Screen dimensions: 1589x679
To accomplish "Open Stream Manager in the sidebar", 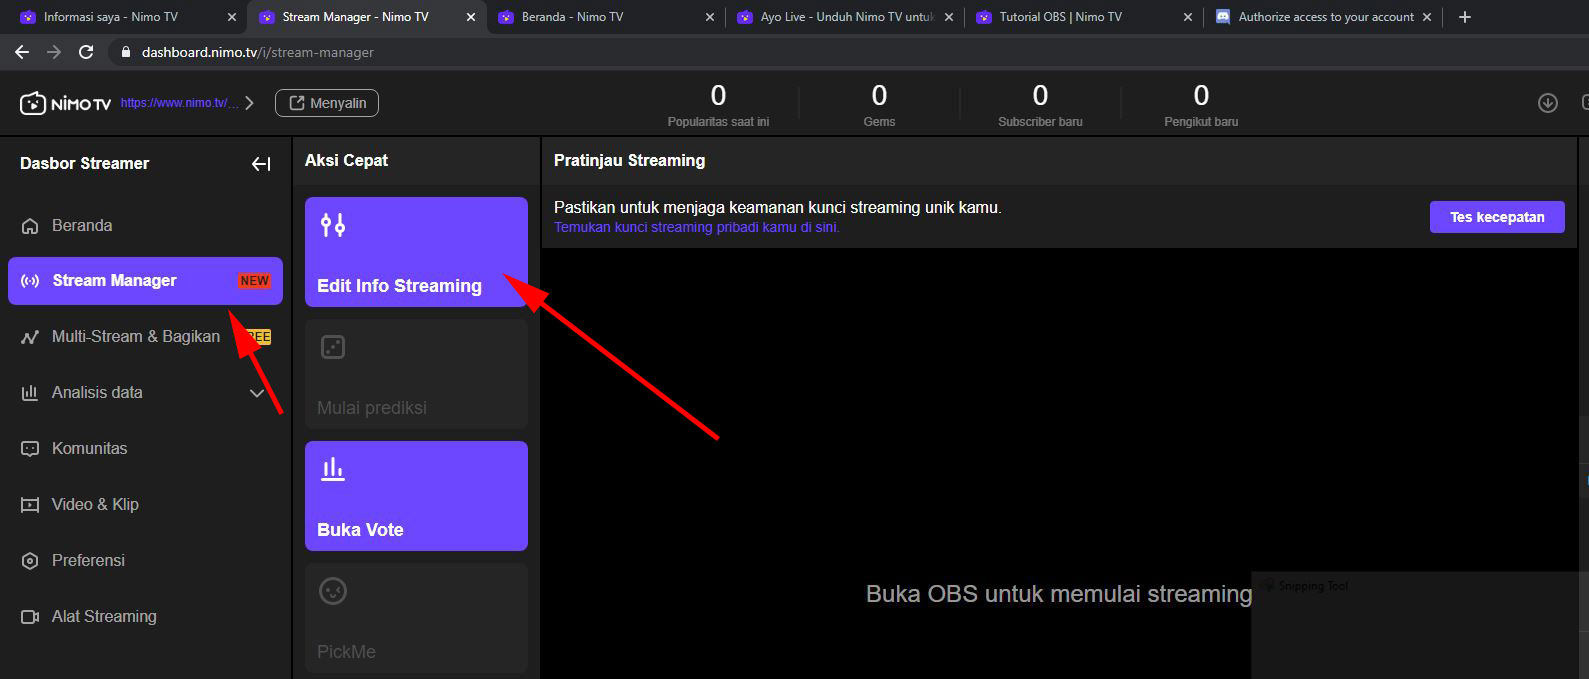I will click(x=146, y=281).
